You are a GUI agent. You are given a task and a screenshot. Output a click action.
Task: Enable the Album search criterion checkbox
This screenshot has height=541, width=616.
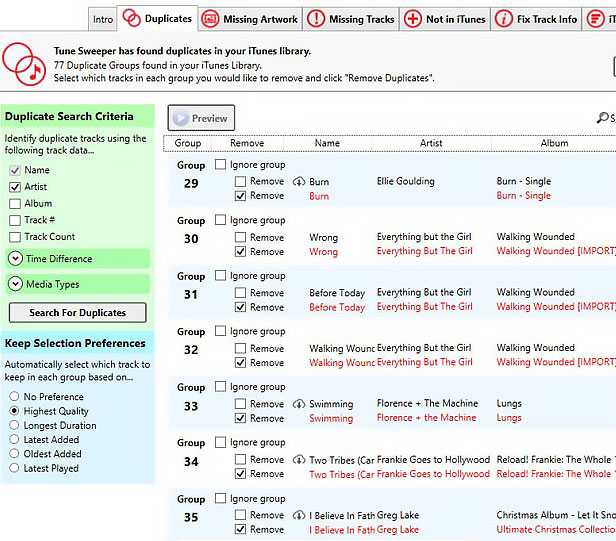coord(15,204)
